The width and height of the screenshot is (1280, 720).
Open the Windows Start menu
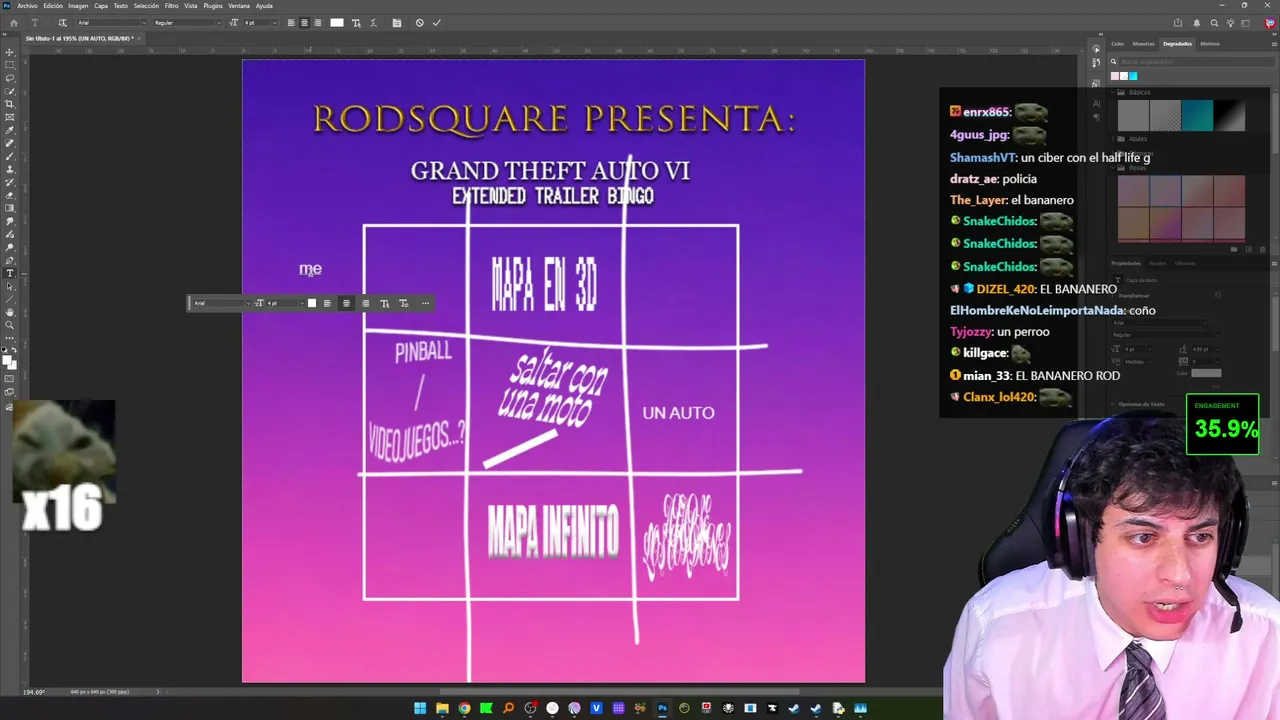(420, 709)
